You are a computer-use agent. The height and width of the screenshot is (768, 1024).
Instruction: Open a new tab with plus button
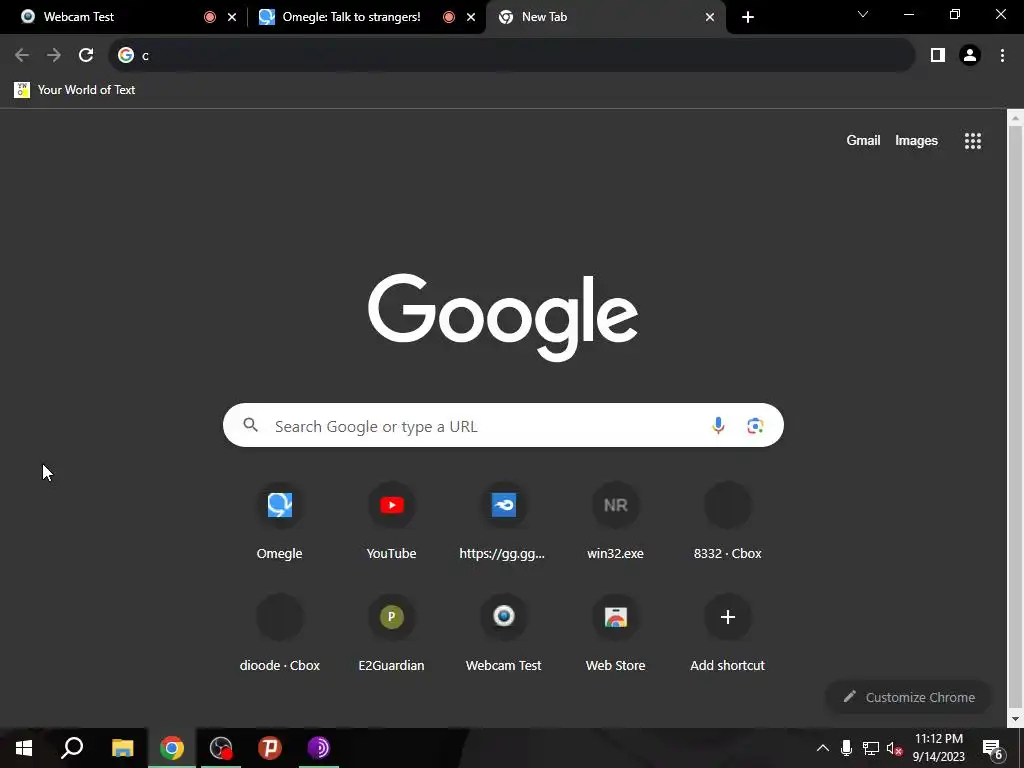(748, 17)
